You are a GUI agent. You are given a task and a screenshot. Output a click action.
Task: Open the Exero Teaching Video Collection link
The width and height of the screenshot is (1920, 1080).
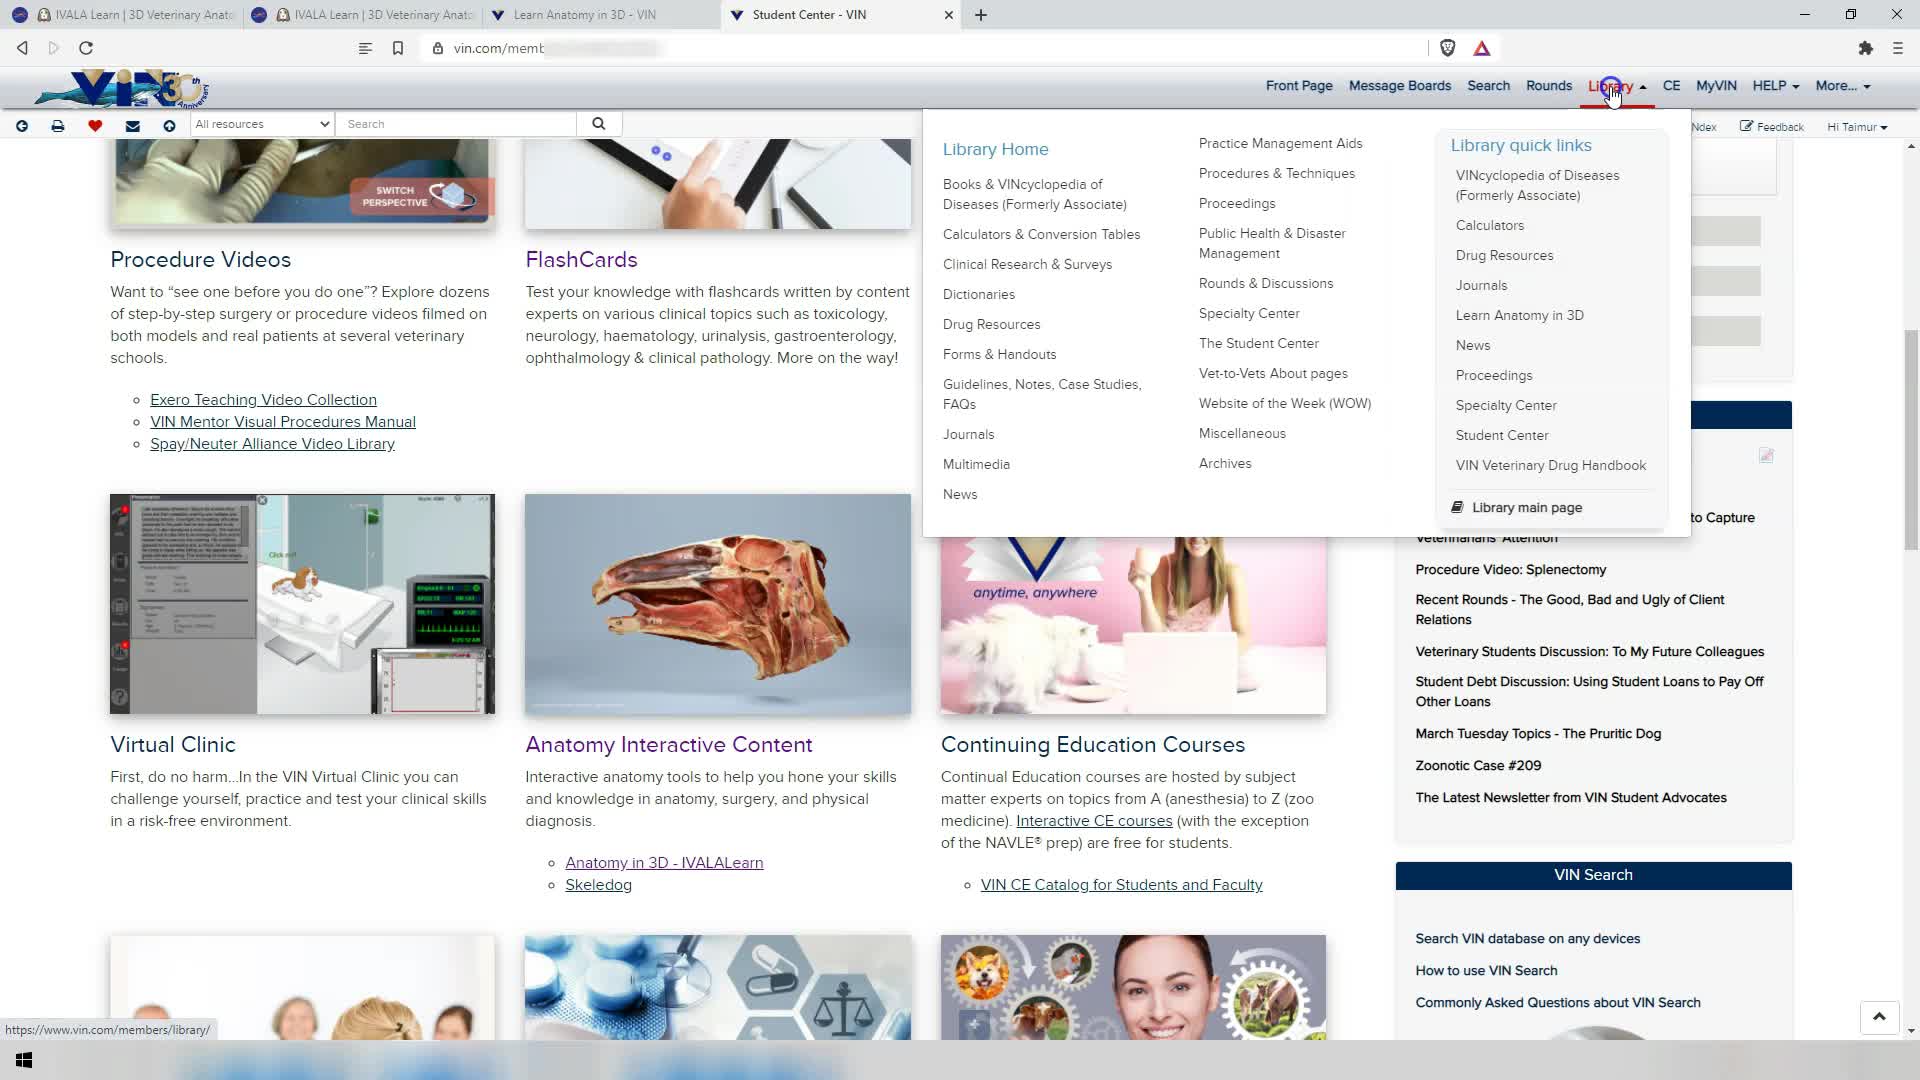[x=263, y=400]
